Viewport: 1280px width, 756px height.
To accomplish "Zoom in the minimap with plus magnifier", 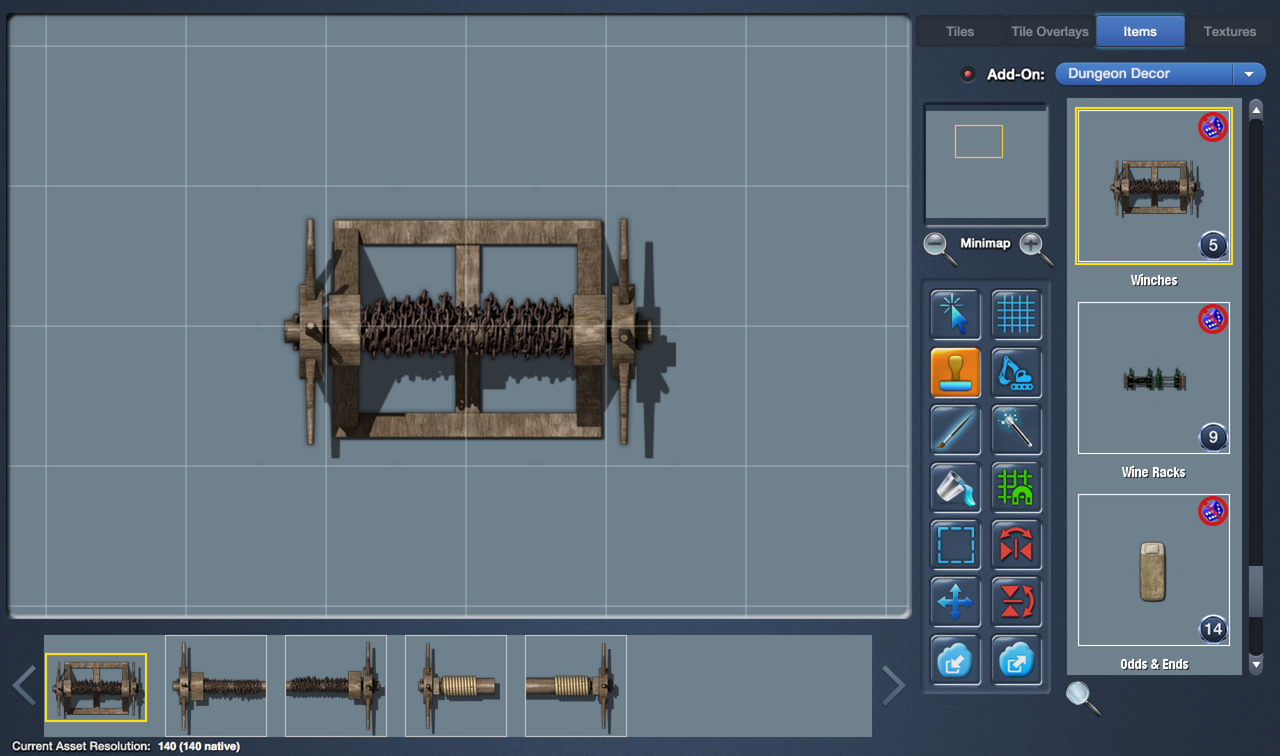I will 1036,247.
